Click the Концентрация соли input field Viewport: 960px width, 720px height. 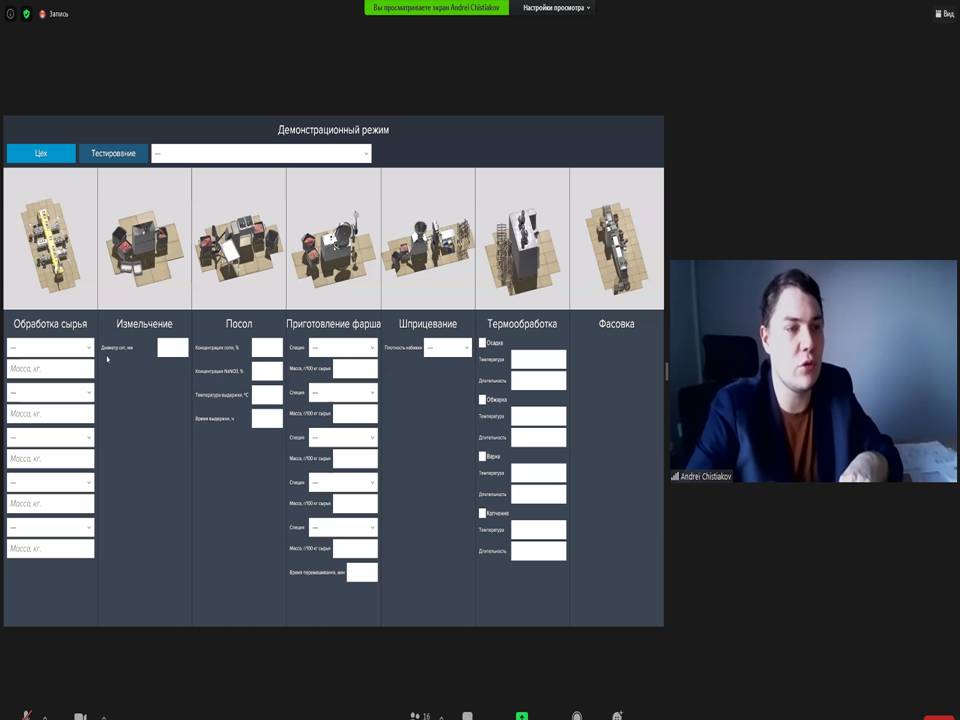point(267,348)
